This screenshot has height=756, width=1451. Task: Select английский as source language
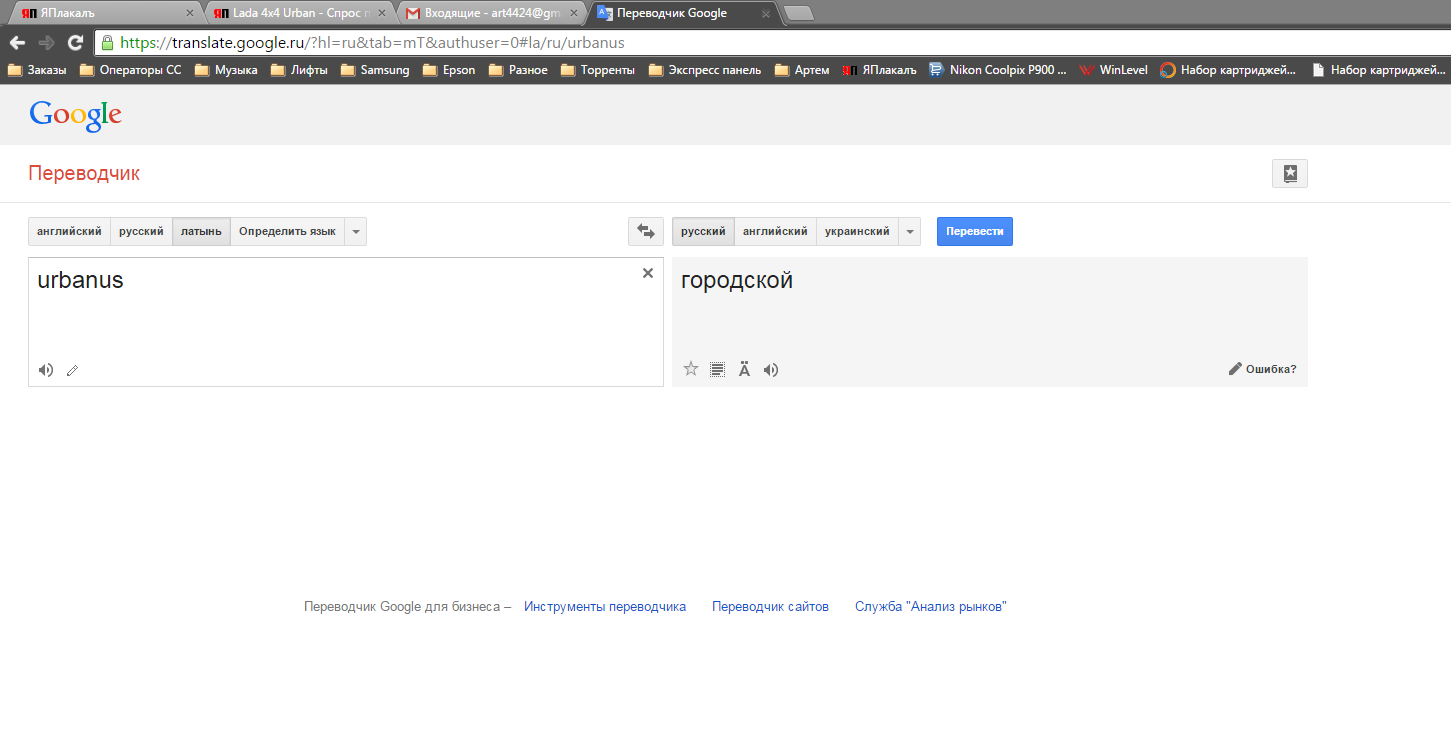(x=69, y=232)
